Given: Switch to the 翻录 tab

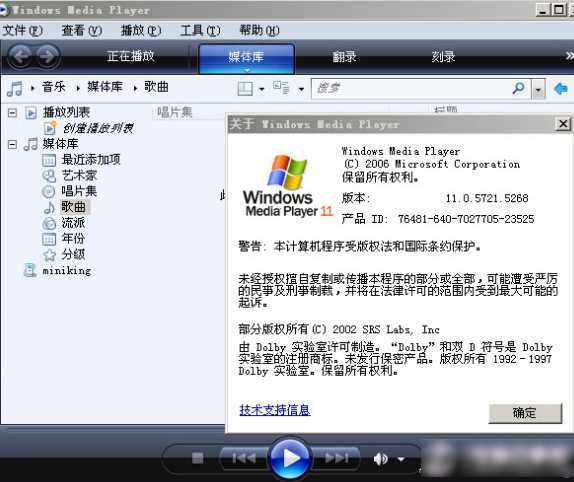Looking at the screenshot, I should tap(344, 57).
